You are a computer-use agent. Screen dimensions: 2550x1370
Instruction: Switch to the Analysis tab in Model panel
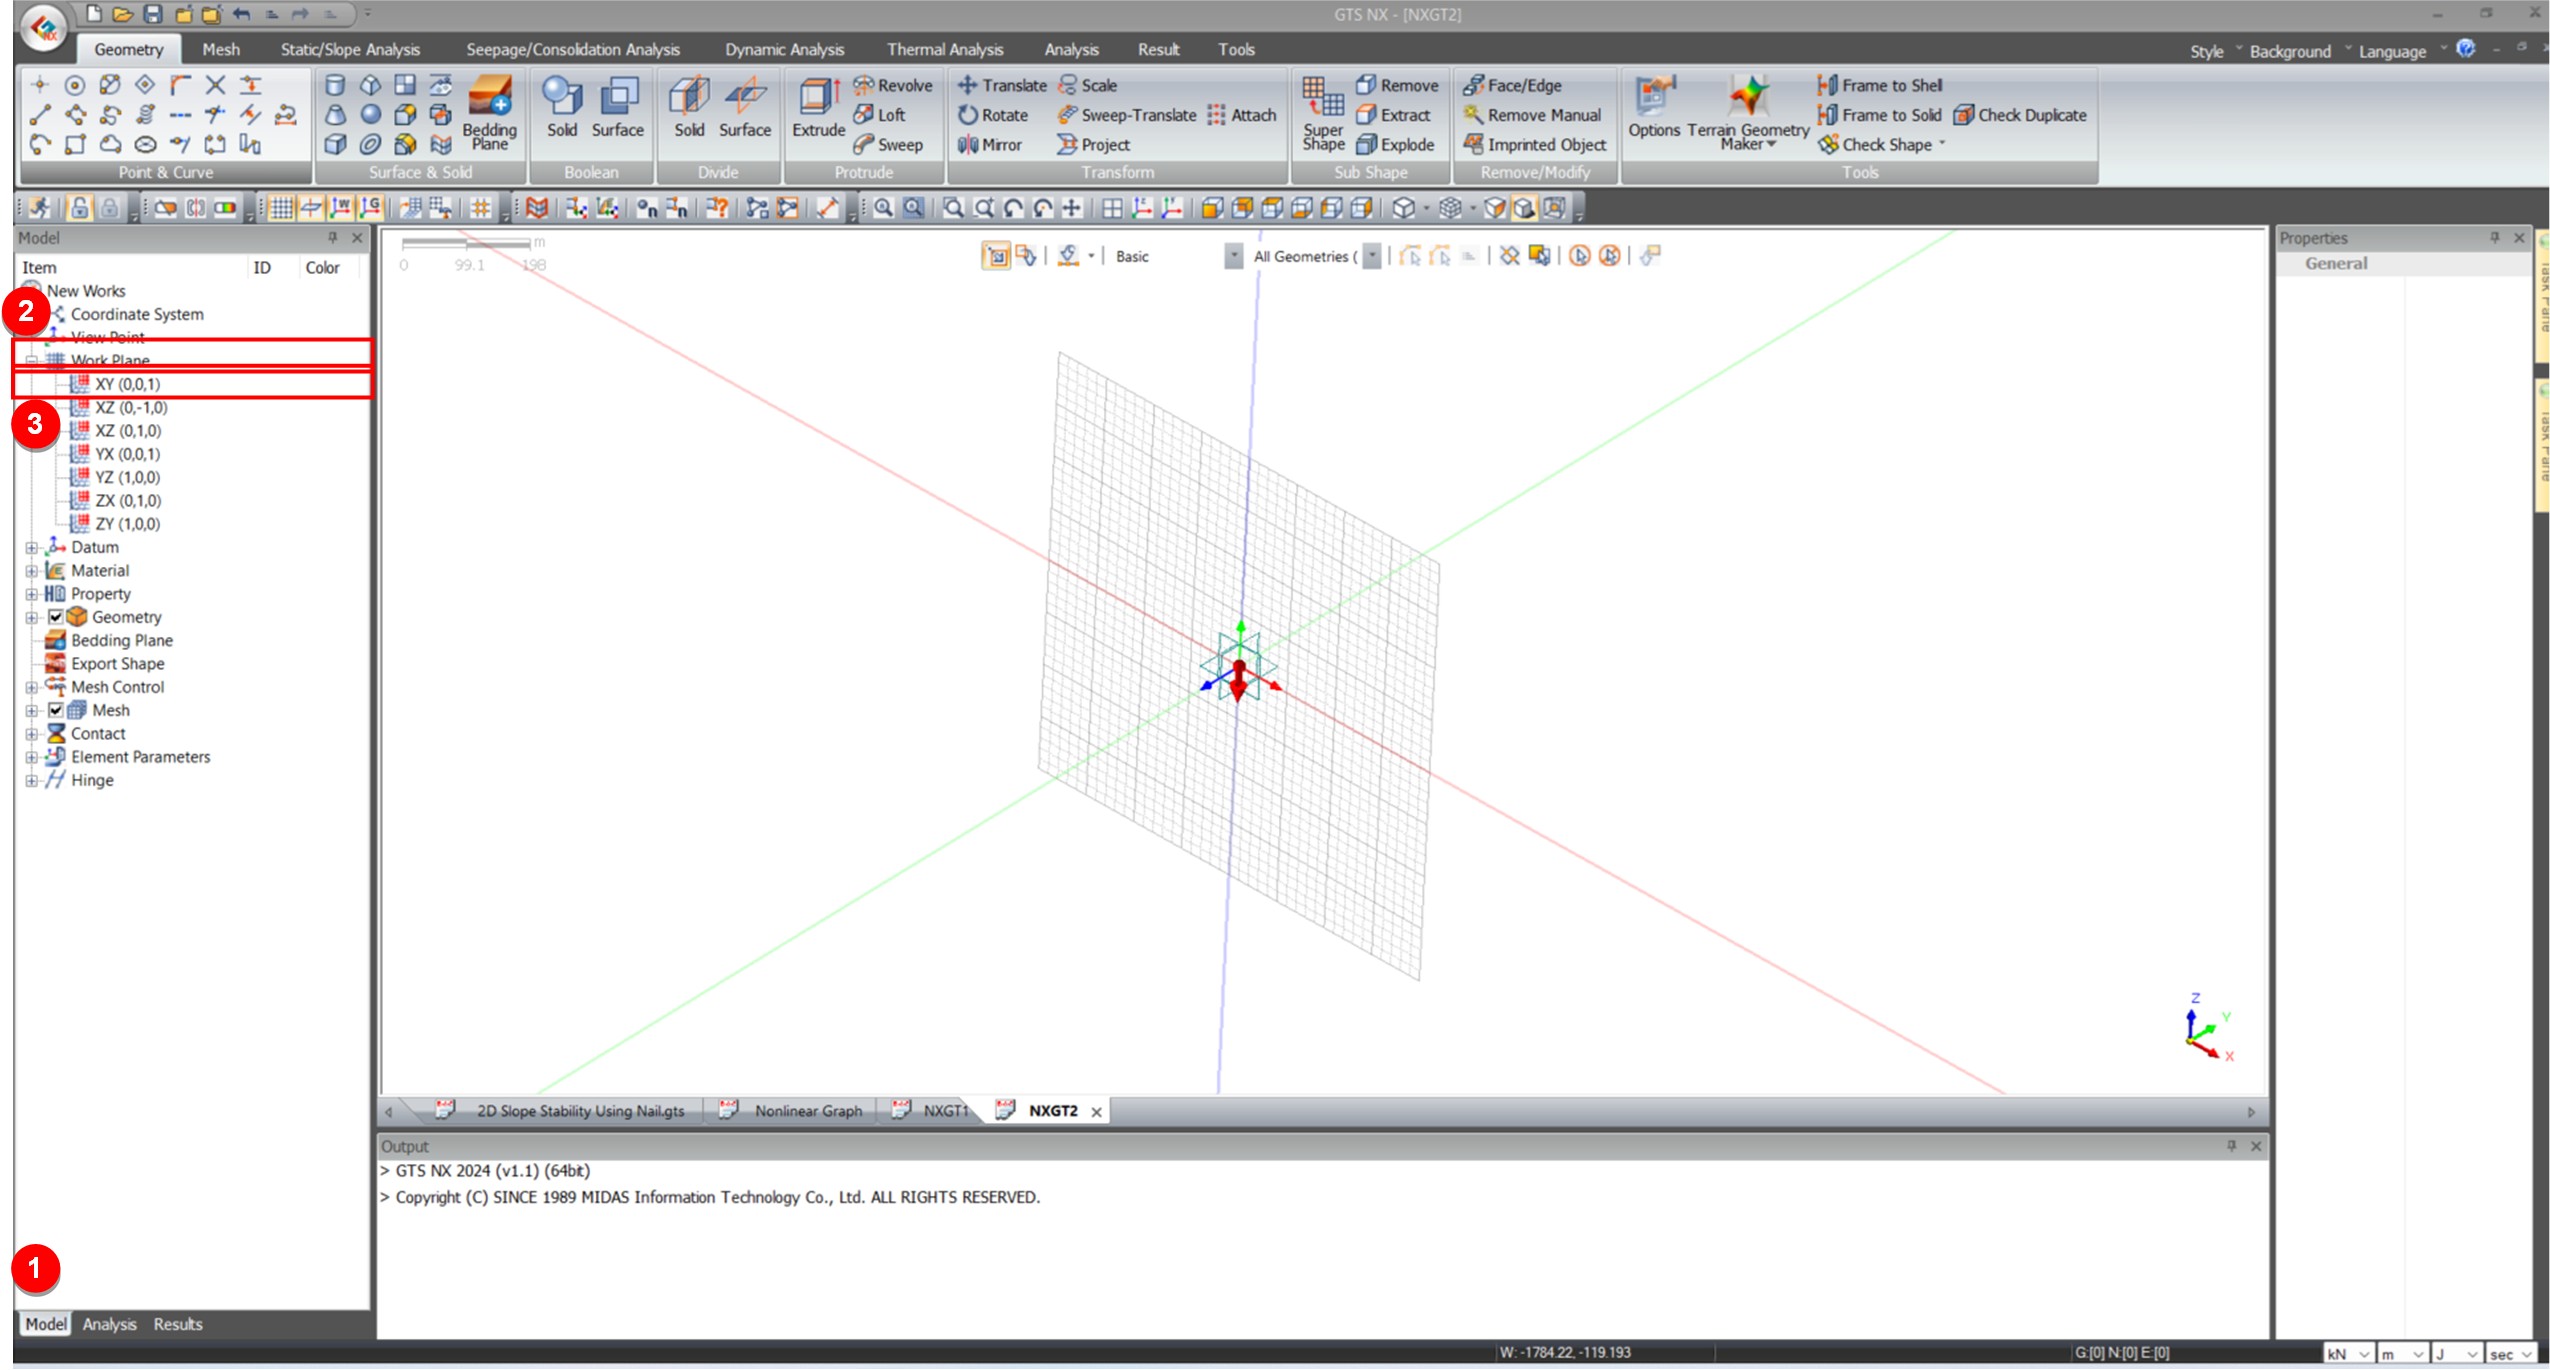(x=109, y=1324)
